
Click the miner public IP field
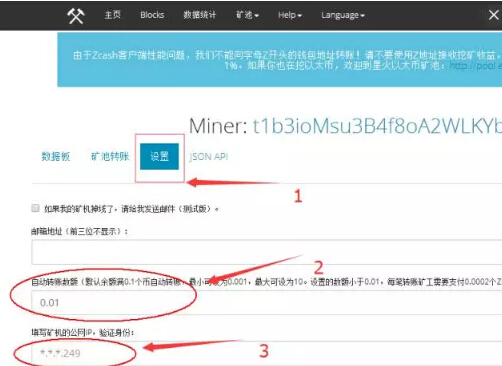[x=267, y=353]
